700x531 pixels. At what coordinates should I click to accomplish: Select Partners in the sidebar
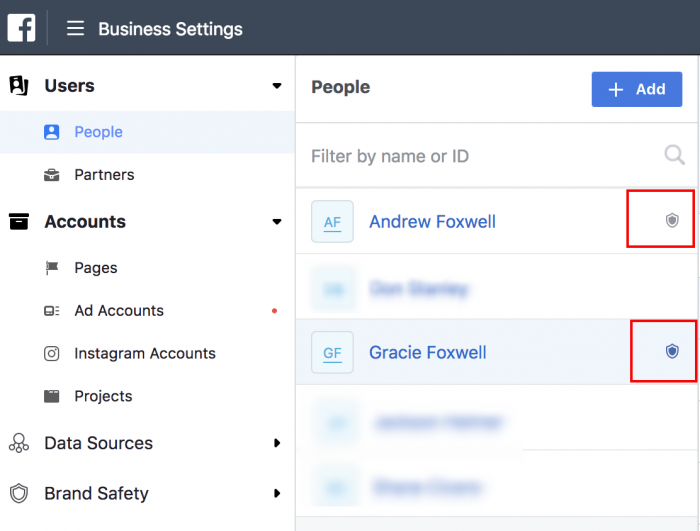pyautogui.click(x=104, y=175)
